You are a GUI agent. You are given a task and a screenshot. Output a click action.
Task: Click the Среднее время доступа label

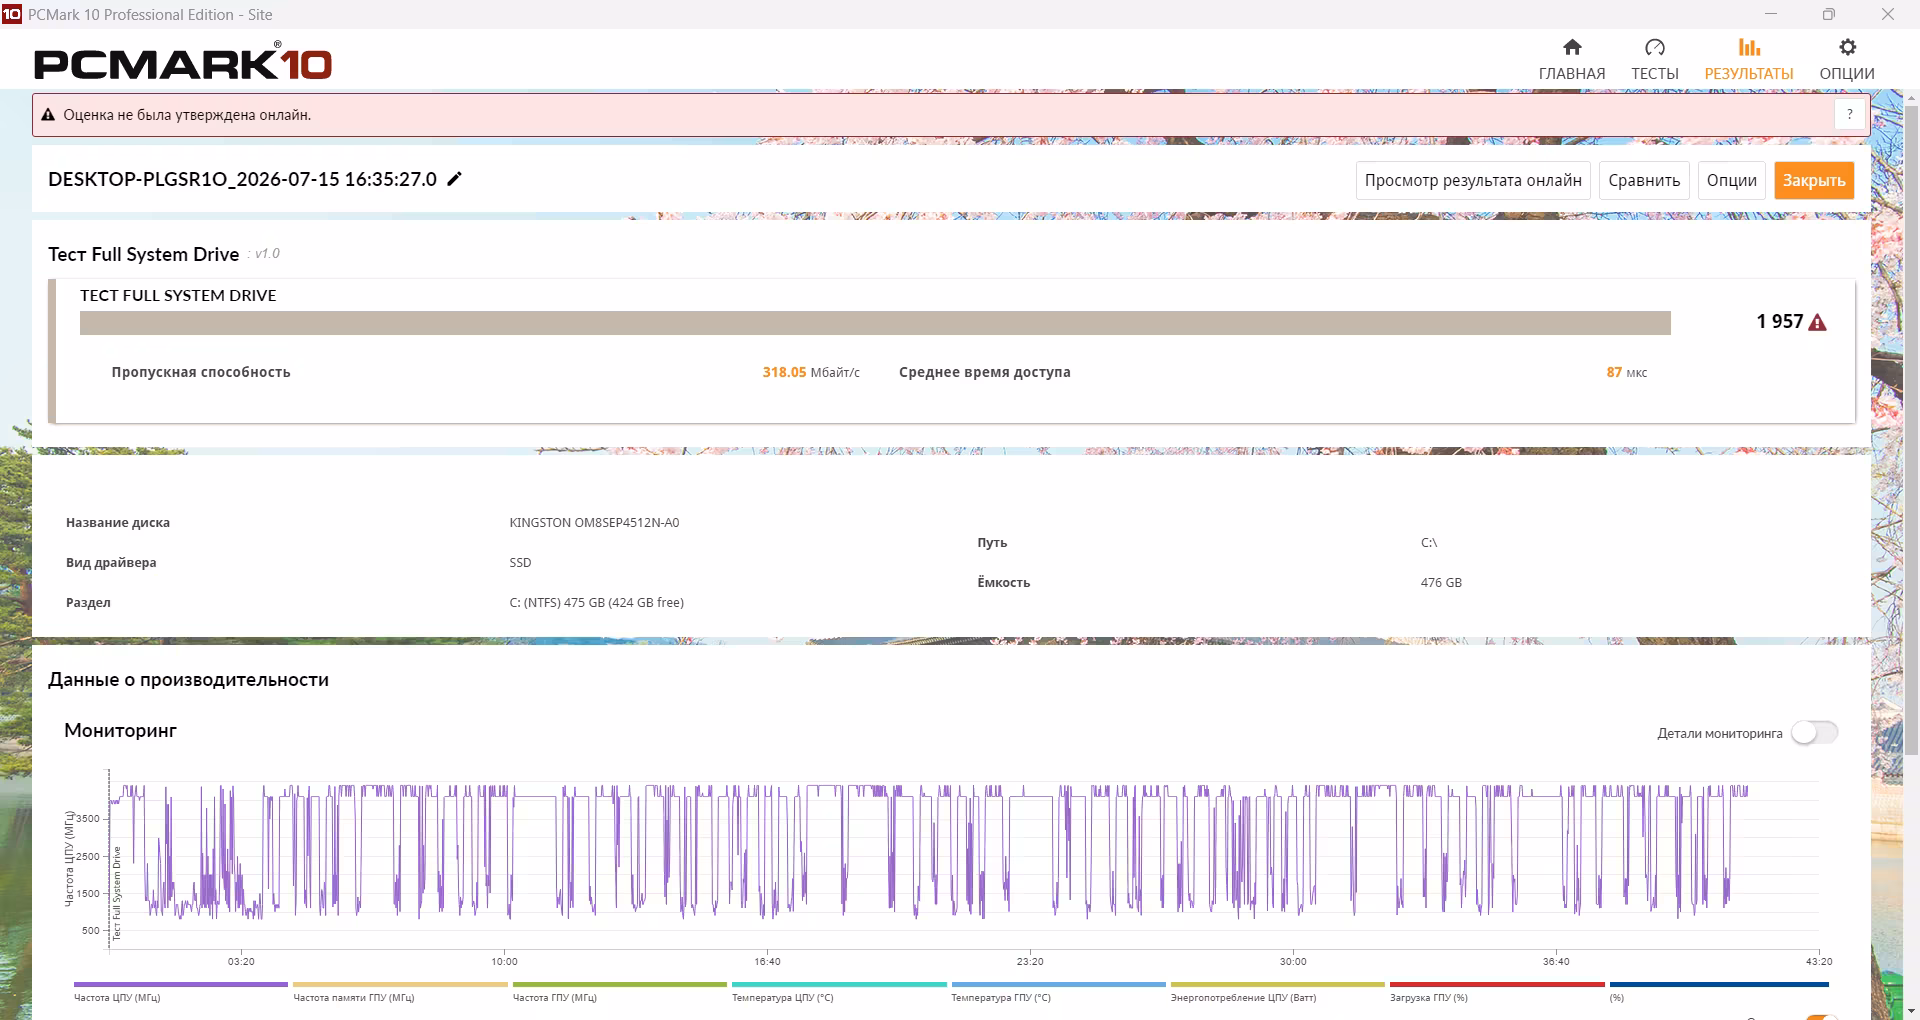[x=985, y=372]
